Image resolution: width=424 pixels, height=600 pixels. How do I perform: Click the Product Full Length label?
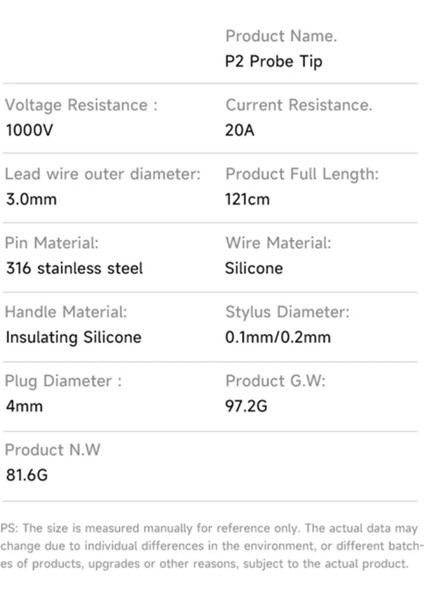pyautogui.click(x=302, y=174)
